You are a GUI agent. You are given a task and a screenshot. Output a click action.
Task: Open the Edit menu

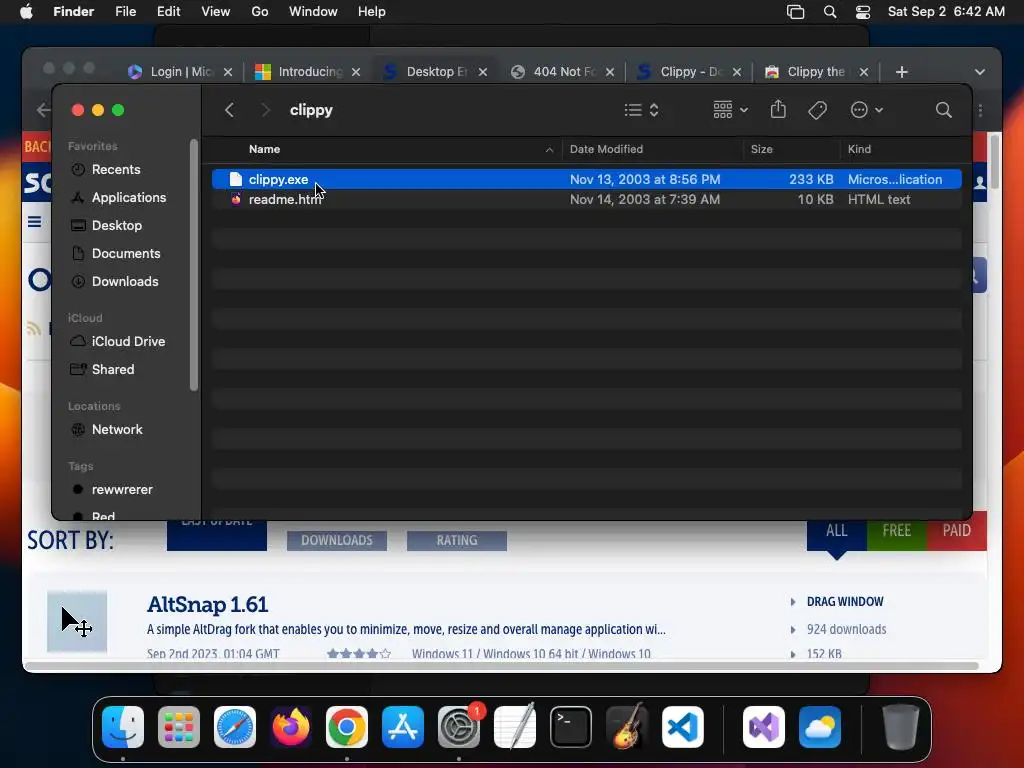pyautogui.click(x=168, y=12)
